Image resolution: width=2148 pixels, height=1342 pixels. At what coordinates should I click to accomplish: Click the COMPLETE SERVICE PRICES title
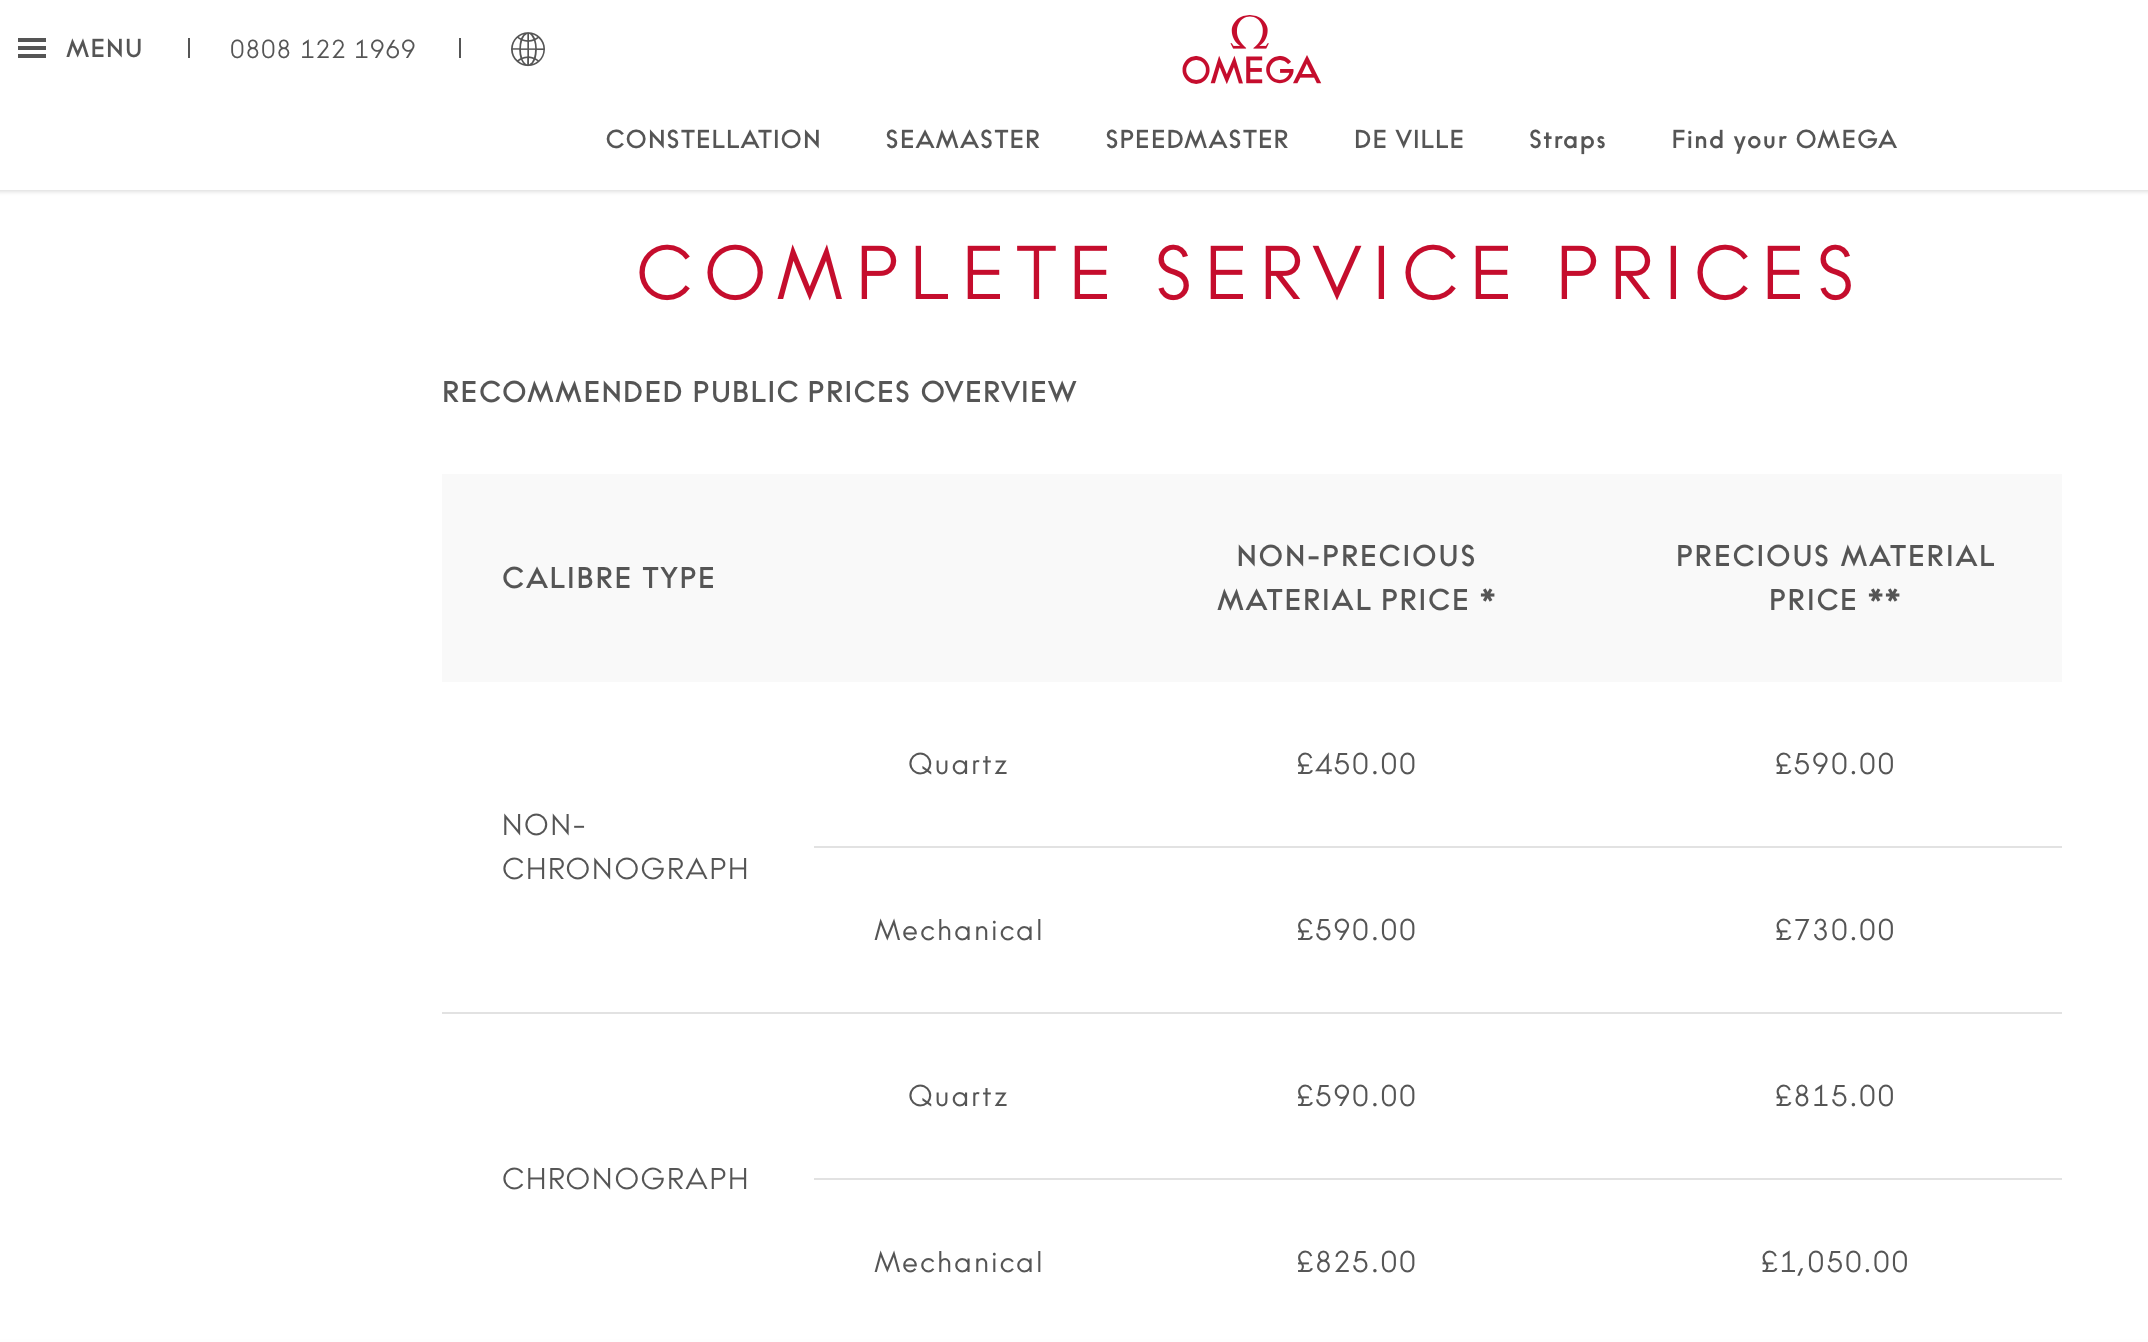pos(1247,273)
